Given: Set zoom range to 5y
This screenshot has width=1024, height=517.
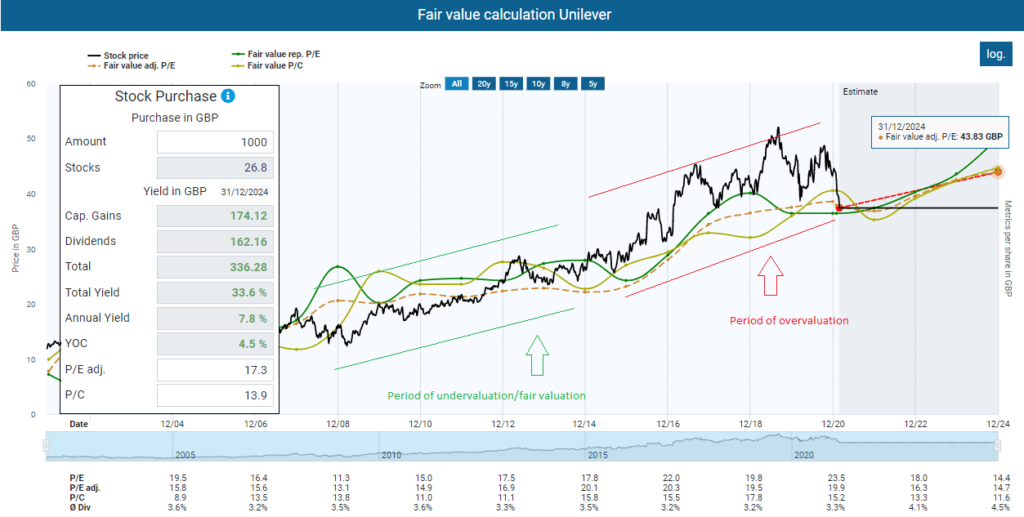Looking at the screenshot, I should point(592,84).
